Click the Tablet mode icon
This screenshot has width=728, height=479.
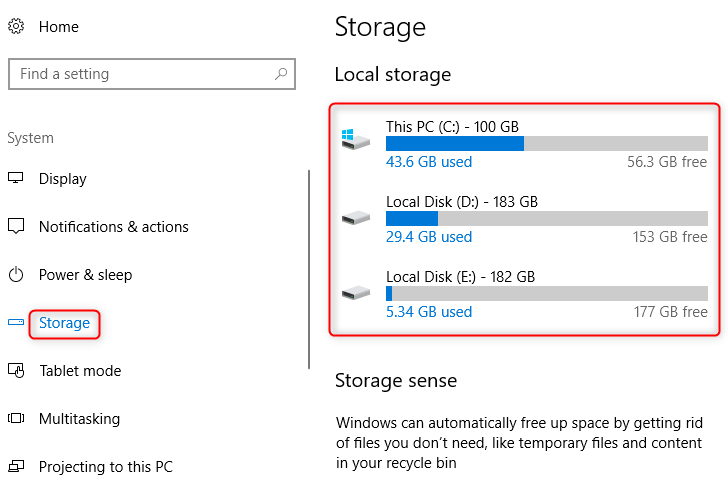15,371
